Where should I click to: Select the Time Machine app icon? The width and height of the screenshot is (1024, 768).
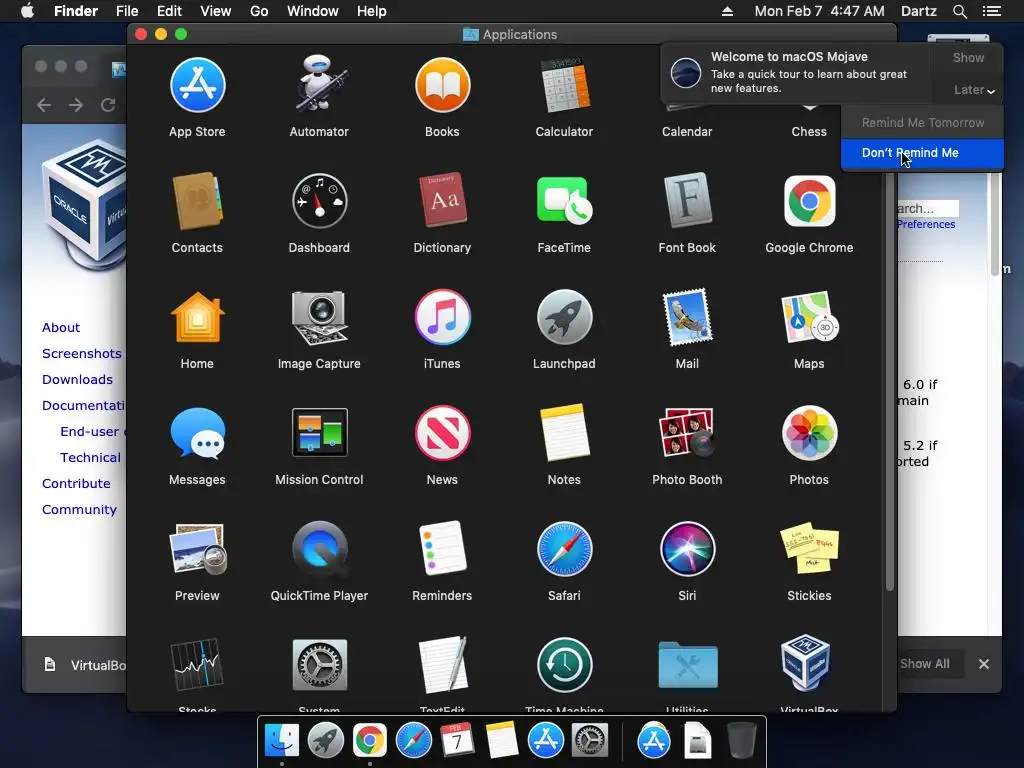click(x=564, y=665)
